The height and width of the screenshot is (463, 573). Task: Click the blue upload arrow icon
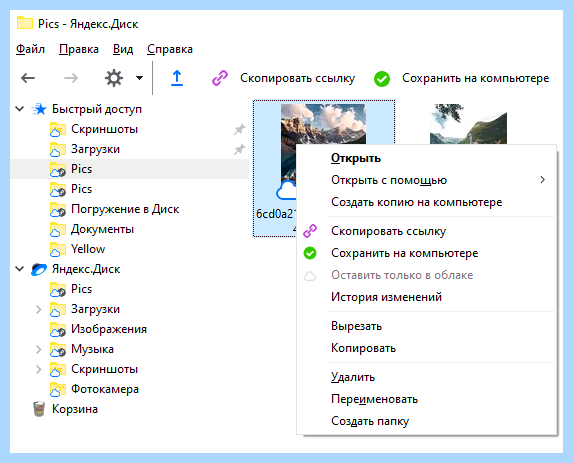coord(177,78)
